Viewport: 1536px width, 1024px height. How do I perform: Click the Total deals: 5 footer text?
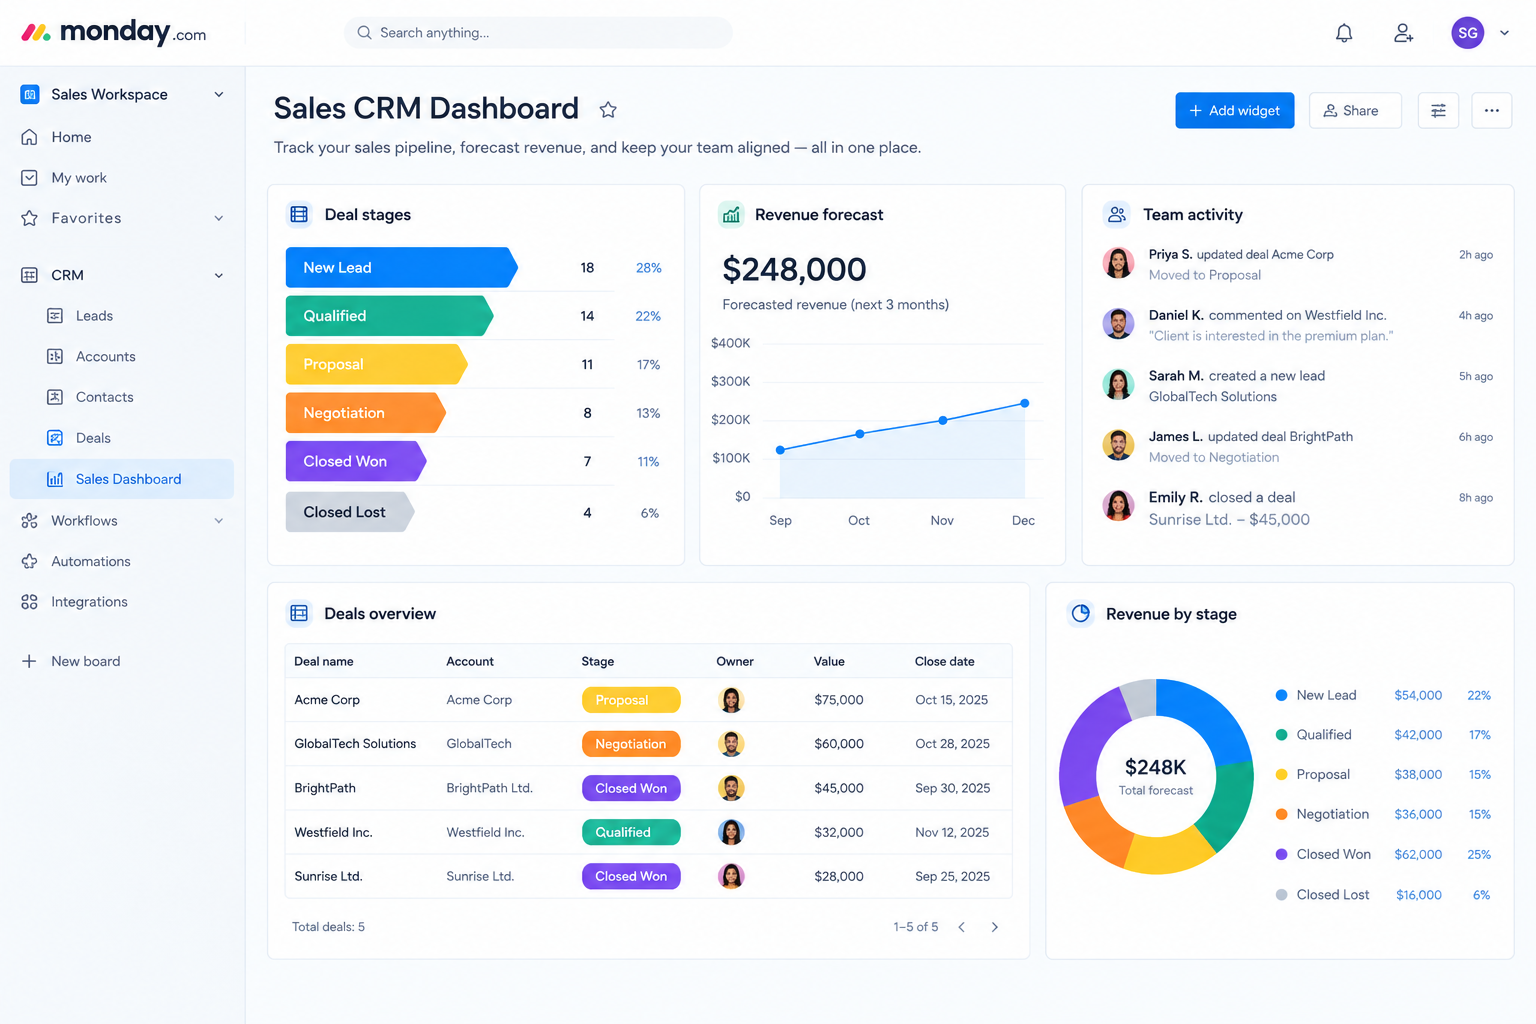(328, 927)
